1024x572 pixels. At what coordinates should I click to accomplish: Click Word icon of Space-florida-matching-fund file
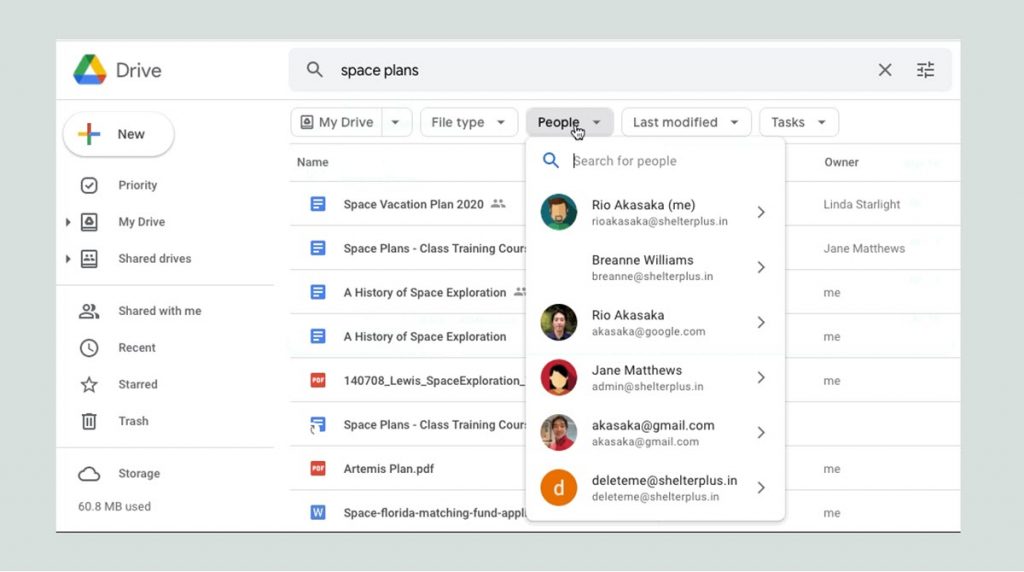coord(317,513)
